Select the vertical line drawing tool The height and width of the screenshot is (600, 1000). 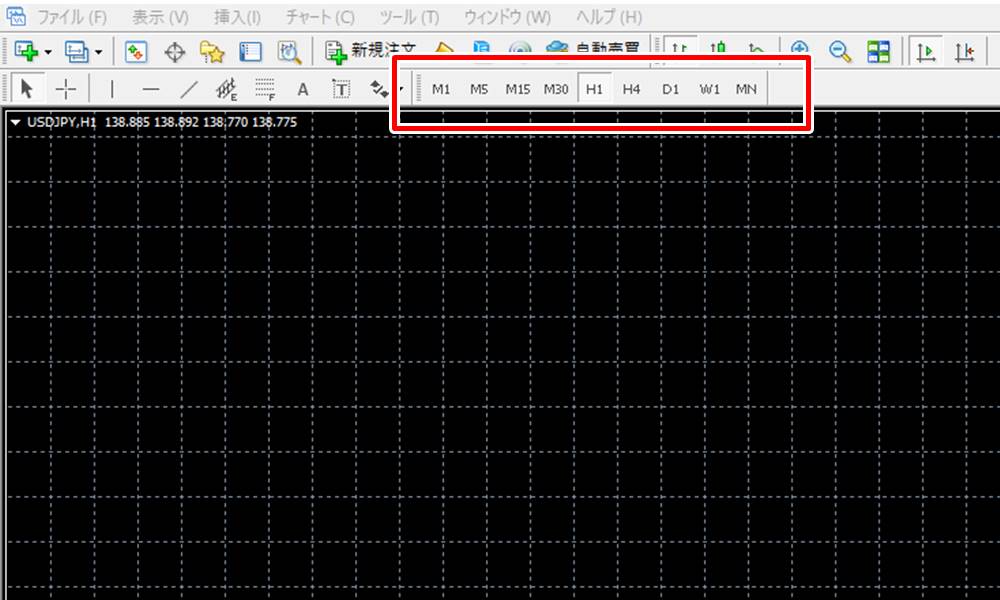click(112, 89)
